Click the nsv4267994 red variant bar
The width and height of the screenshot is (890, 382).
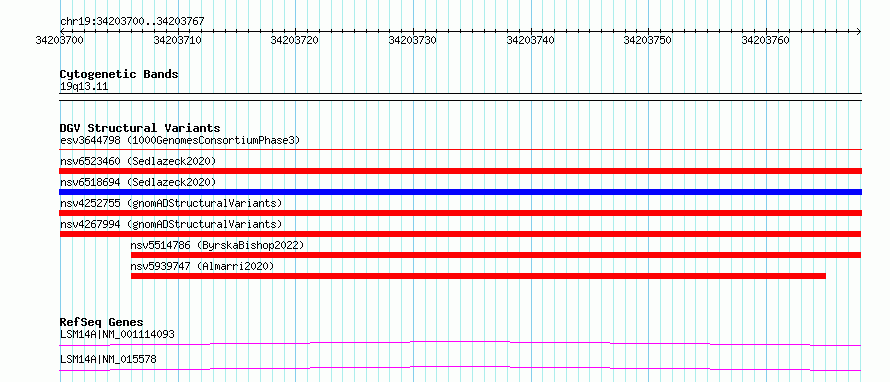(460, 234)
